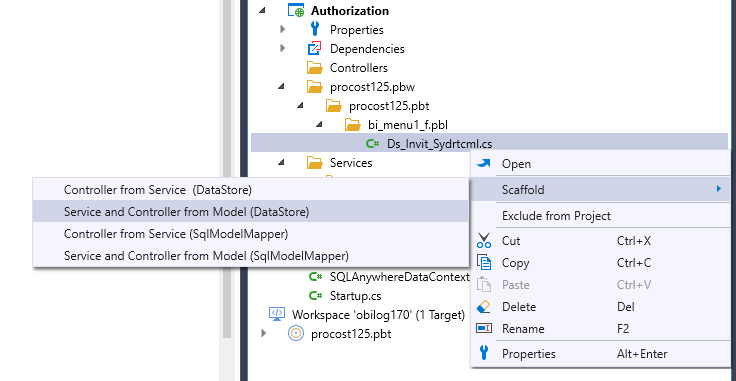Image resolution: width=736 pixels, height=381 pixels.
Task: Select Scaffold in the context menu
Action: point(601,190)
